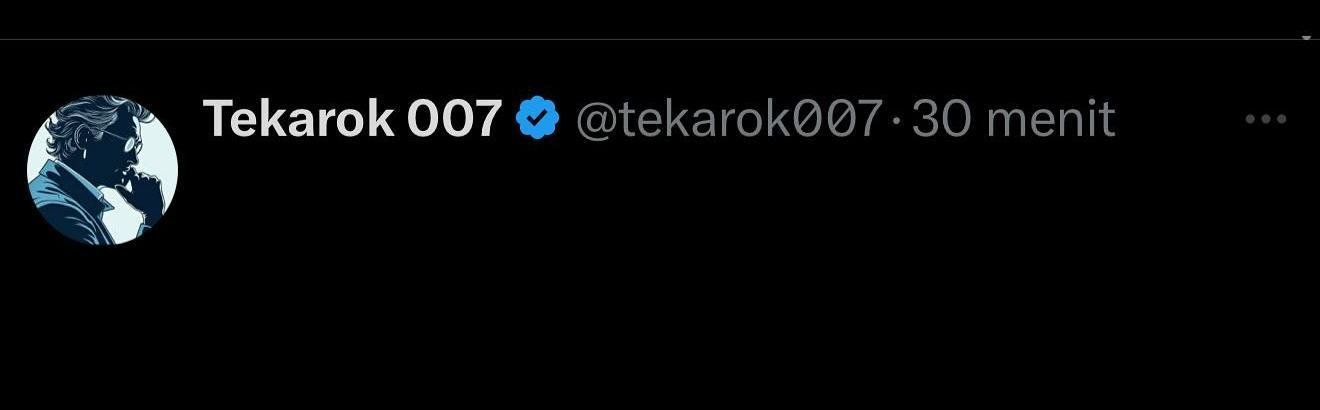Show post menu using three dots
Screen dimensions: 1320x410
tap(1265, 119)
